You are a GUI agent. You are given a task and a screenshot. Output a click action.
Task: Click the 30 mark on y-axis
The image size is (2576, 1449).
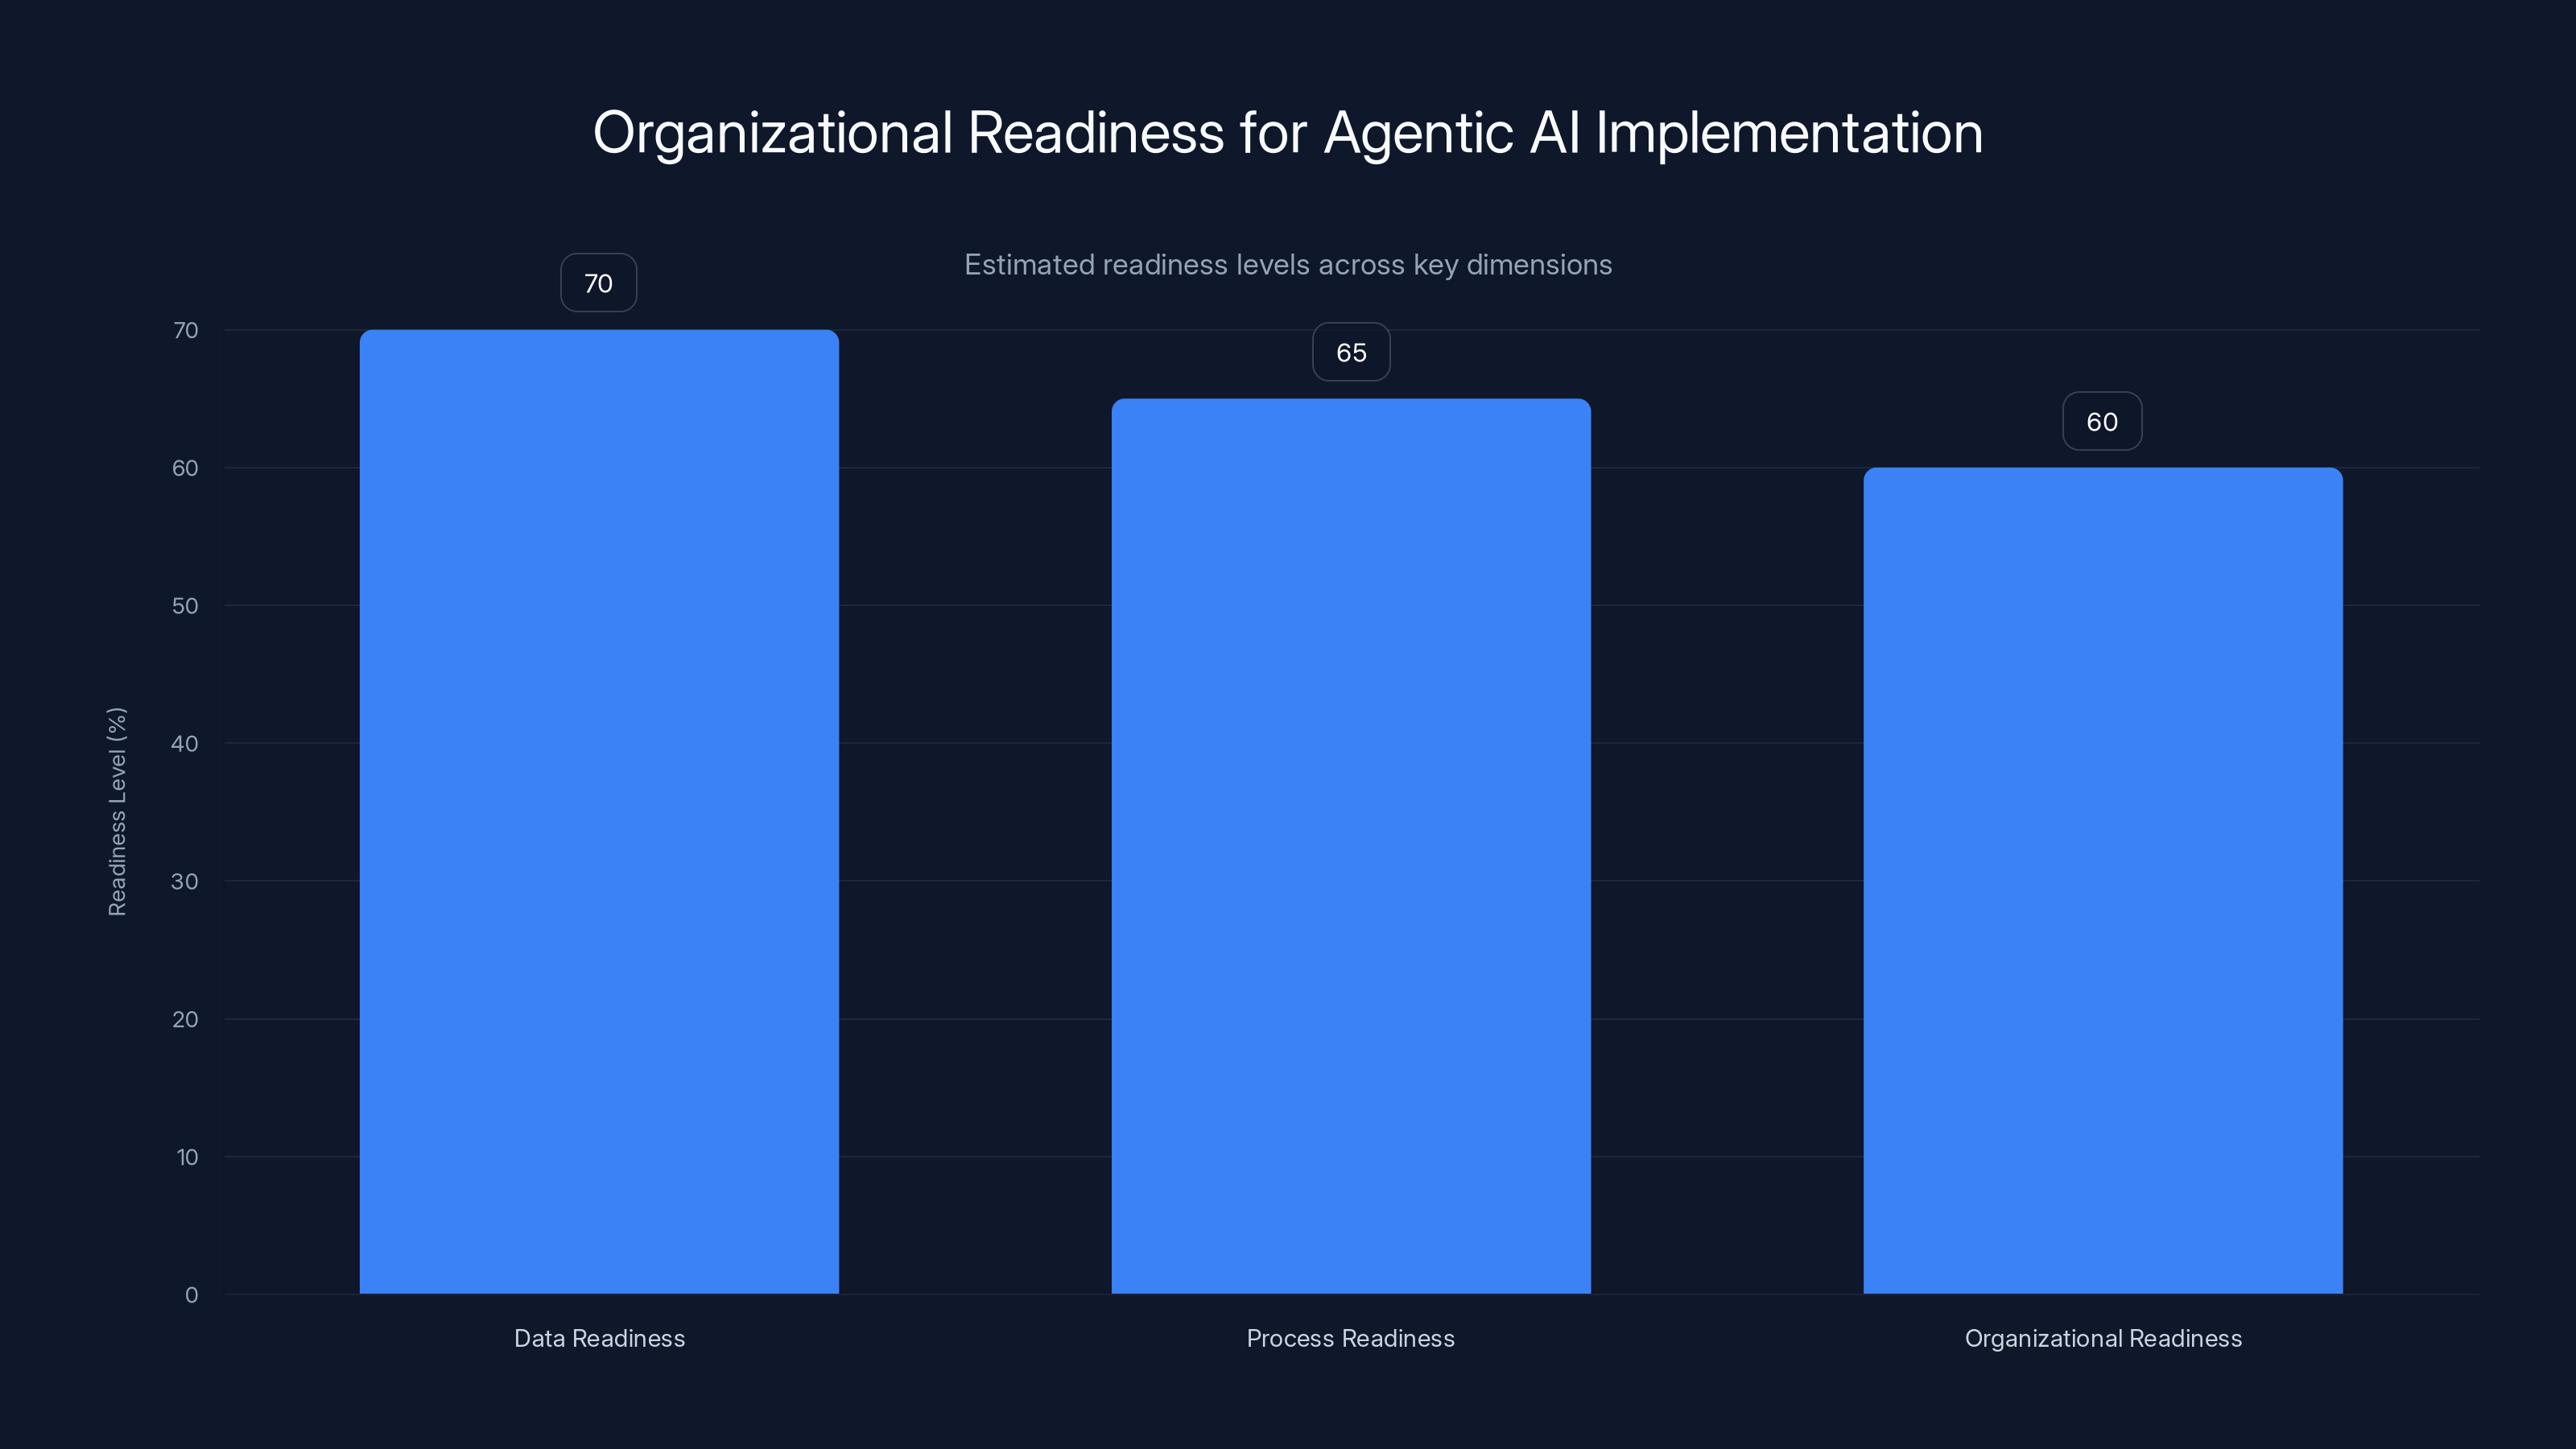(x=185, y=881)
